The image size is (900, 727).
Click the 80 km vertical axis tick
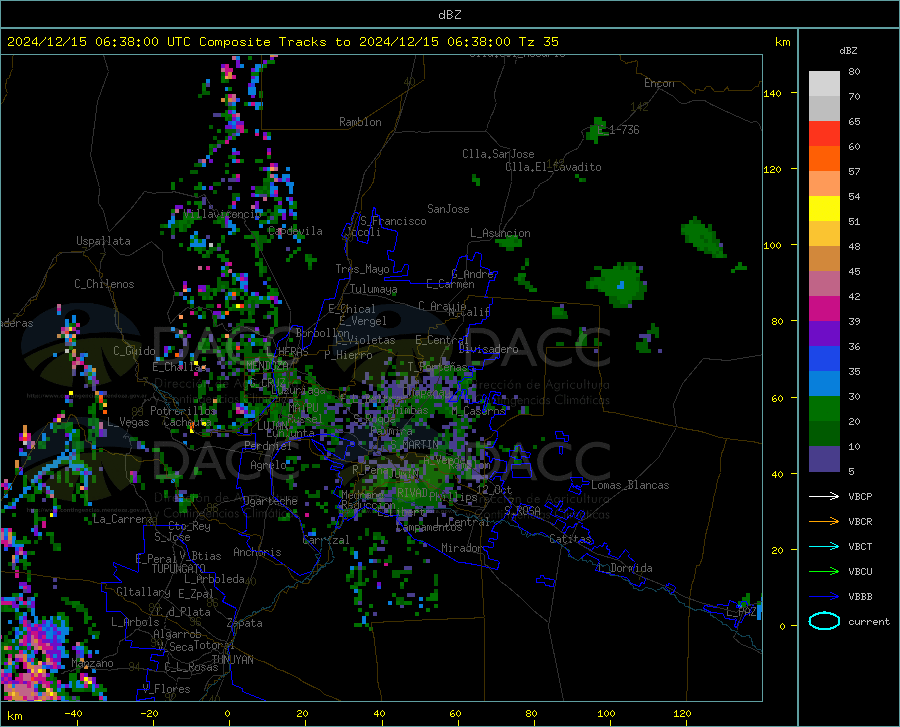coord(777,321)
